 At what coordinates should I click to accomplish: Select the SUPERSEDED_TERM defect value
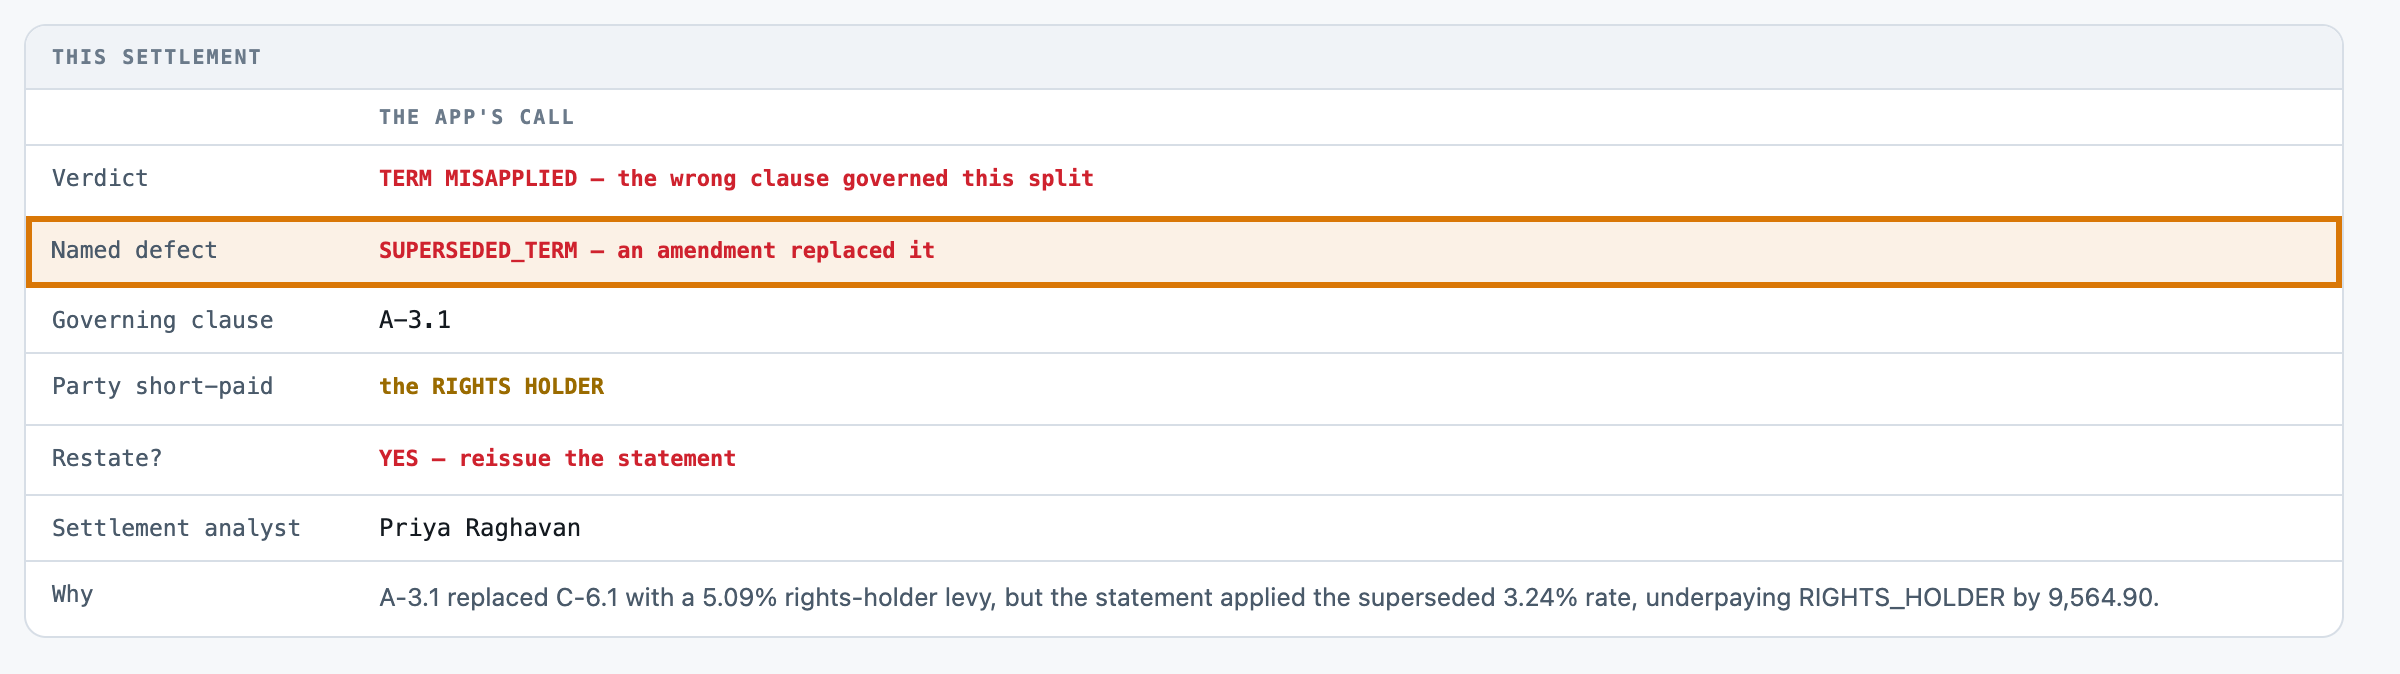coord(657,250)
